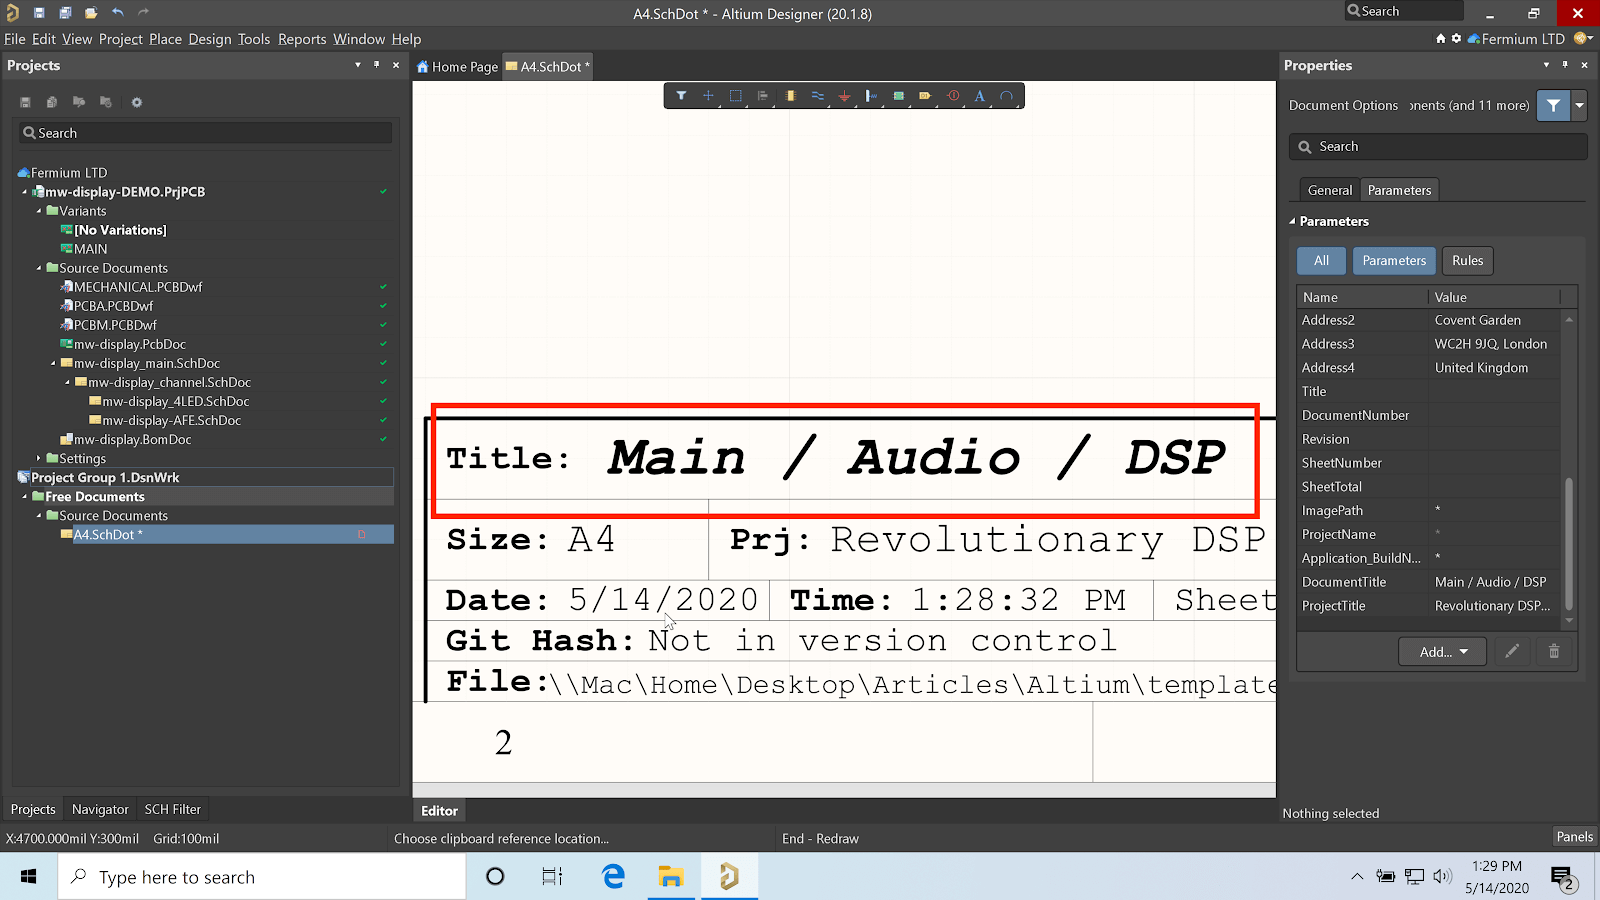Toggle the Parameters filter button
Image resolution: width=1600 pixels, height=900 pixels.
coord(1394,261)
